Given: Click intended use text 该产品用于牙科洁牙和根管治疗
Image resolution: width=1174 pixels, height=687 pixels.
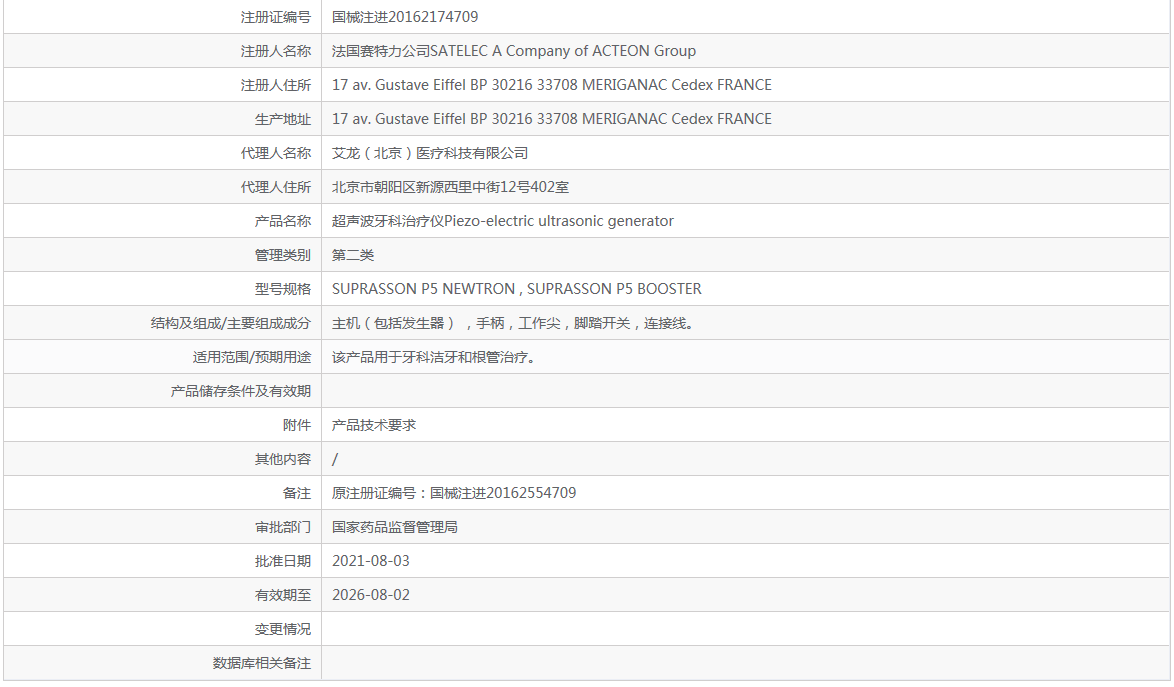Looking at the screenshot, I should [x=434, y=357].
